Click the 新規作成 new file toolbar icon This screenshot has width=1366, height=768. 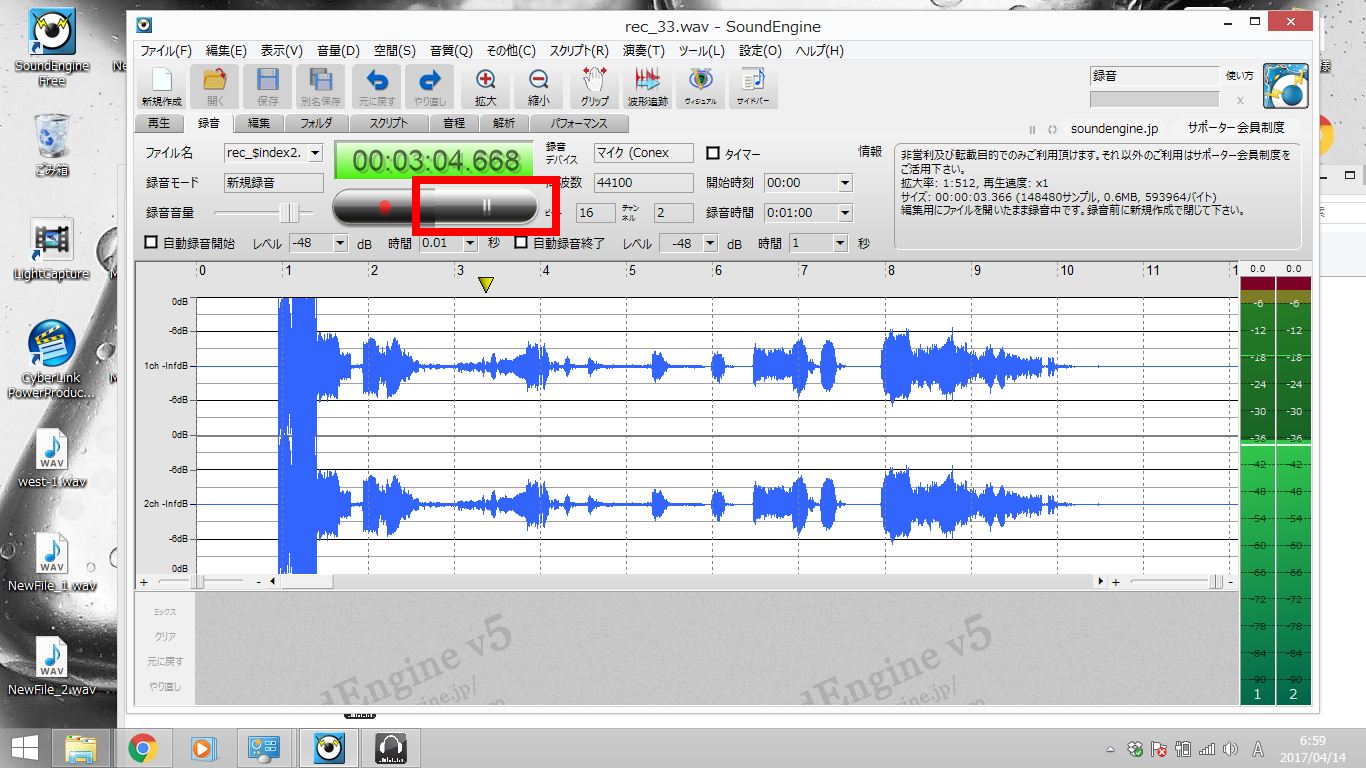[161, 86]
